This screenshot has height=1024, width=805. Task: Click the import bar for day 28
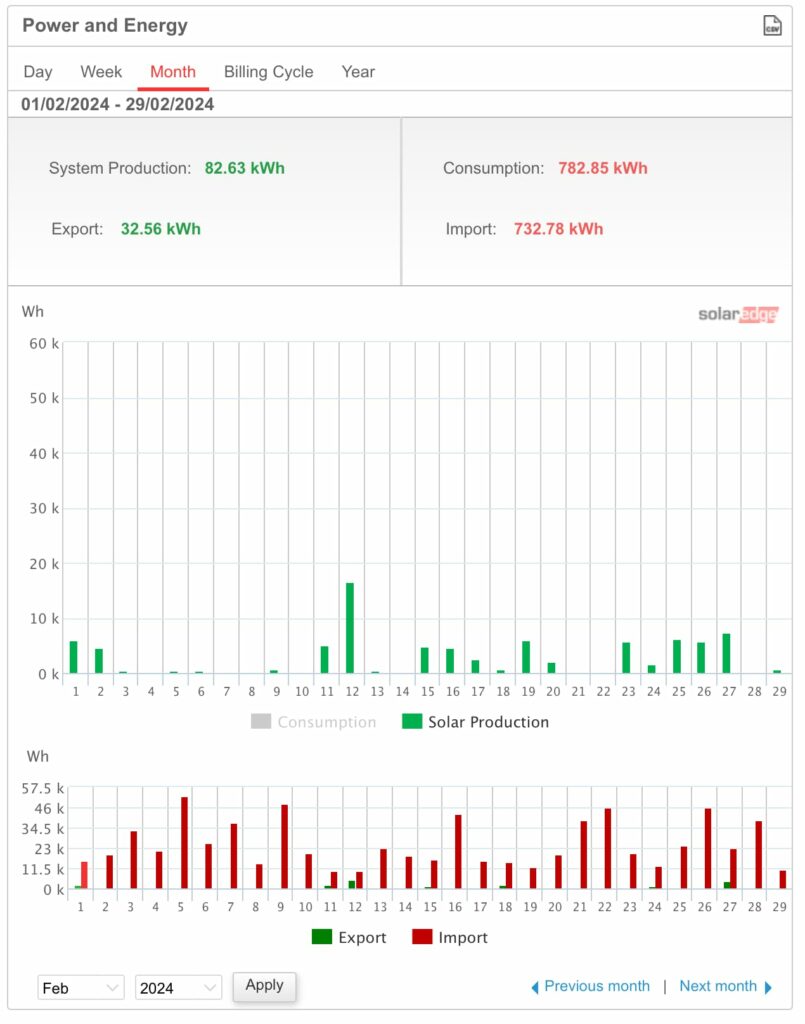pyautogui.click(x=759, y=855)
